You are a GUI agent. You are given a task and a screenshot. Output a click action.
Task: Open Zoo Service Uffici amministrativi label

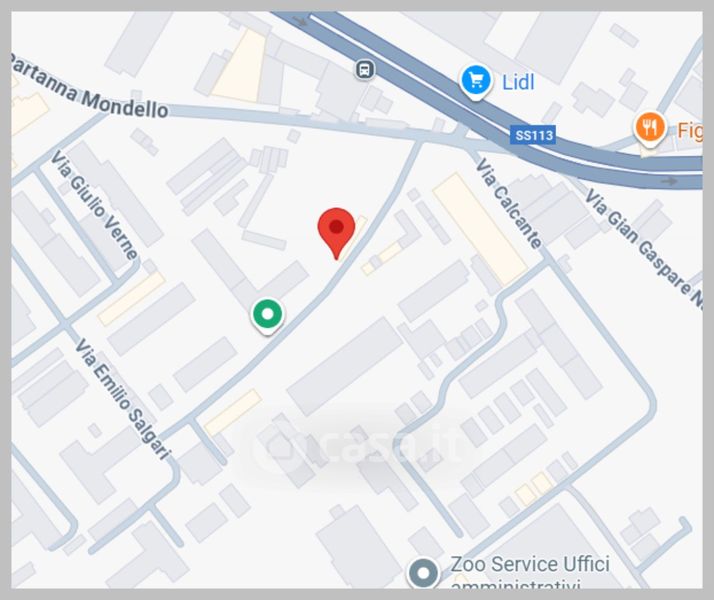[530, 573]
